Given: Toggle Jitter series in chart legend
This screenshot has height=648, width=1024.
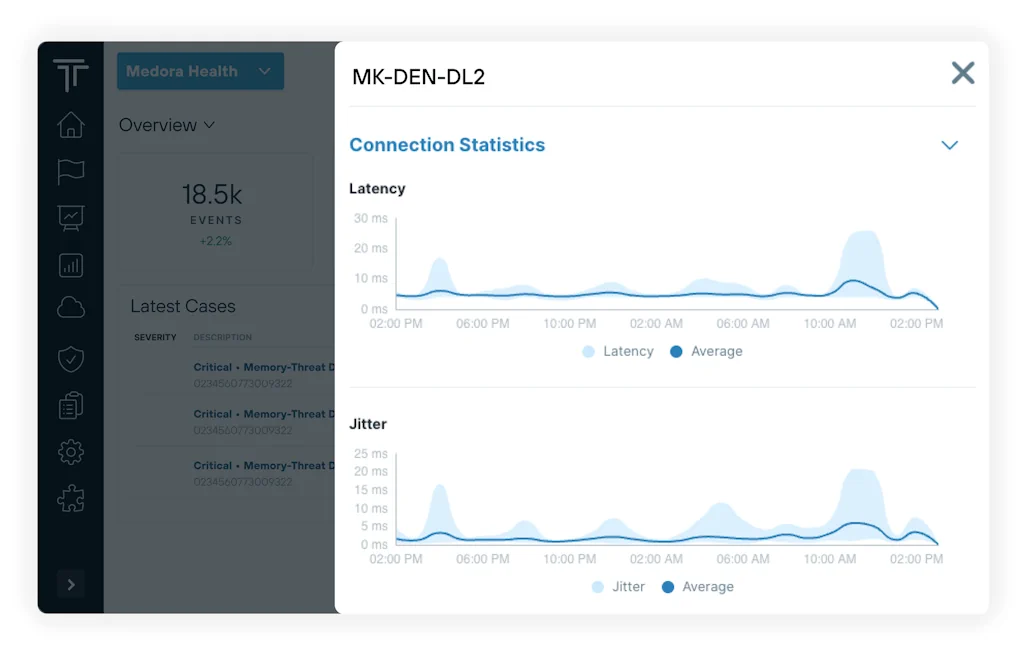Looking at the screenshot, I should 618,587.
